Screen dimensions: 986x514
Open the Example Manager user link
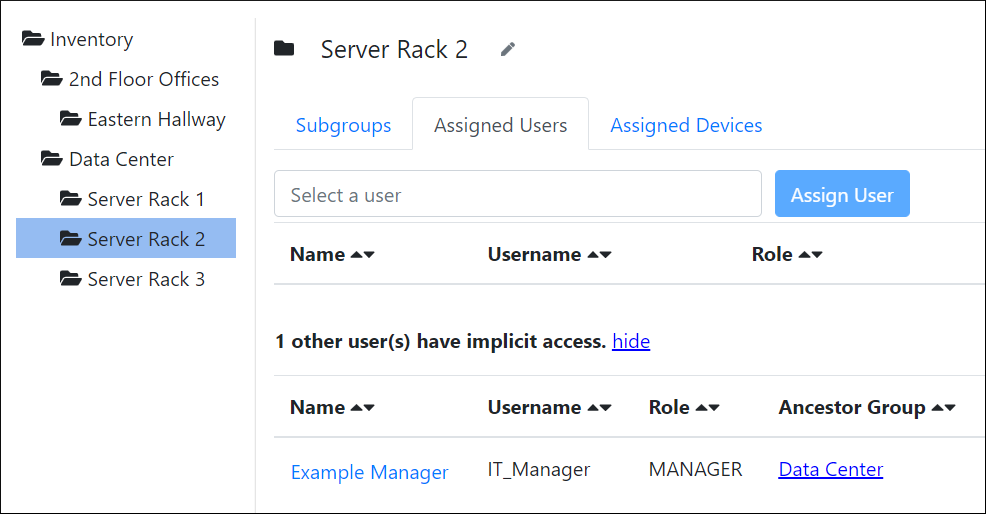coord(369,472)
